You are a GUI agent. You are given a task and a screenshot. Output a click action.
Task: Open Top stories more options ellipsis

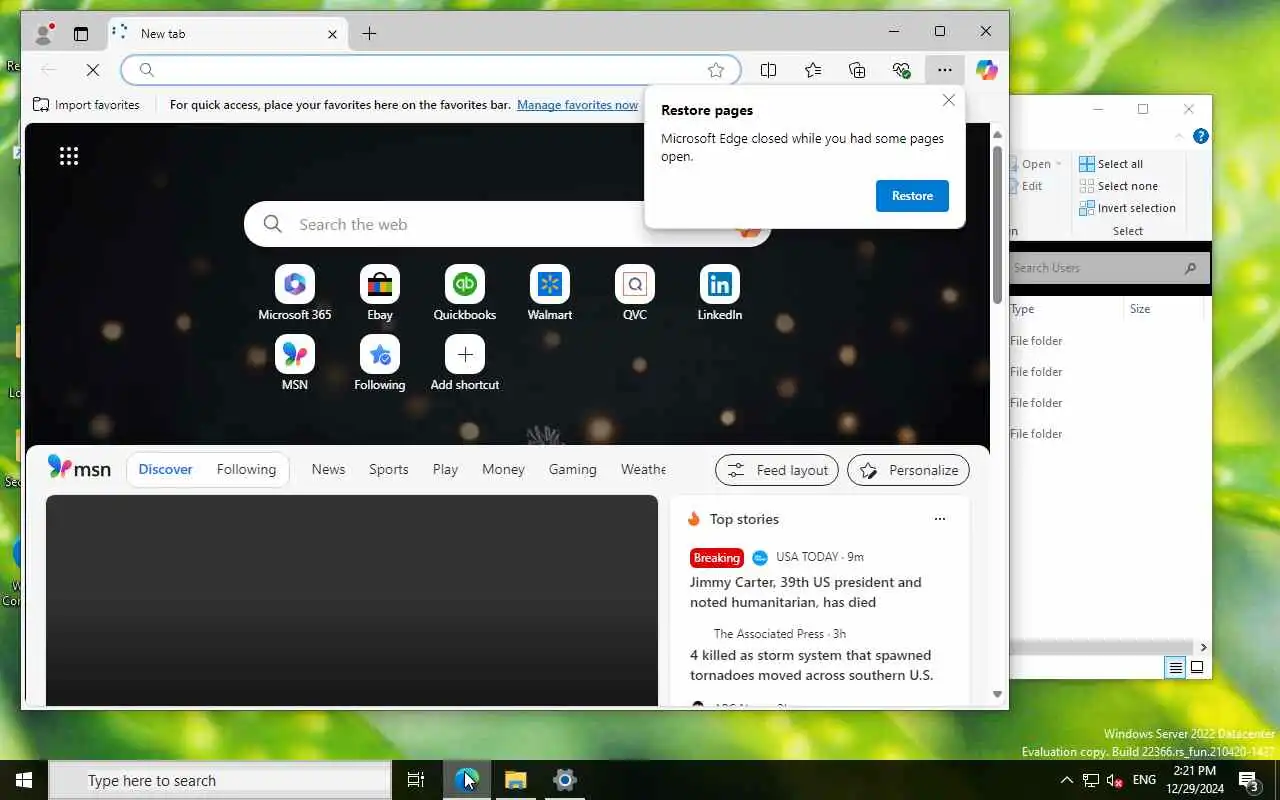[x=939, y=519]
